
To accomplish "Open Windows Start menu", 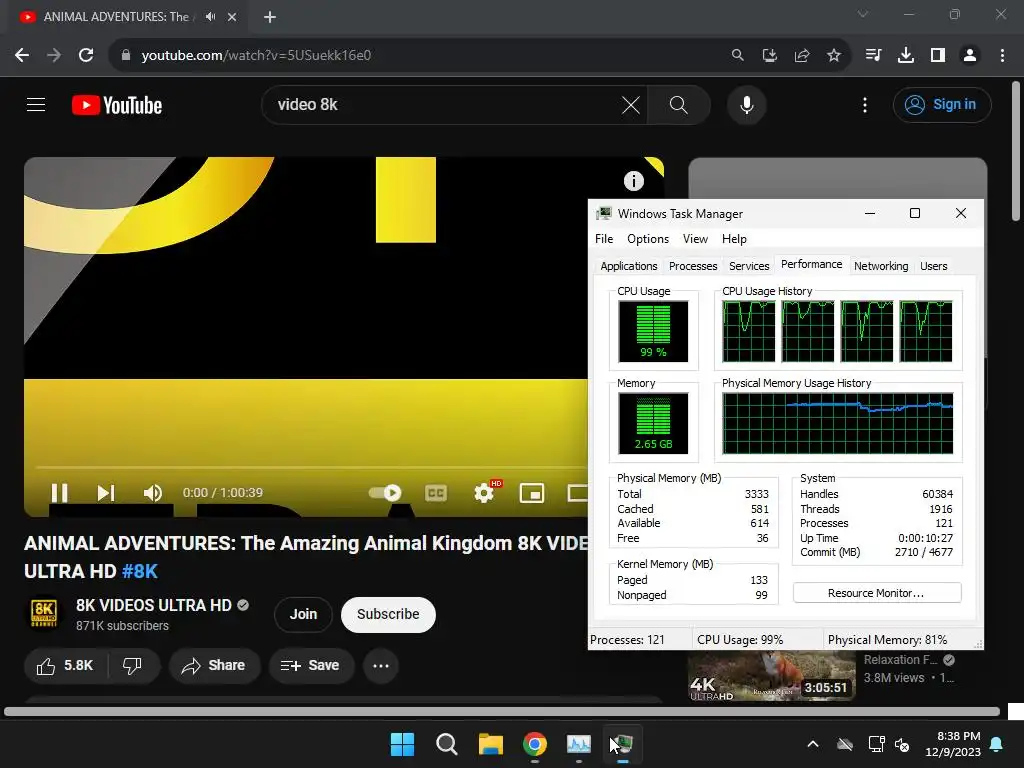I will coord(402,744).
